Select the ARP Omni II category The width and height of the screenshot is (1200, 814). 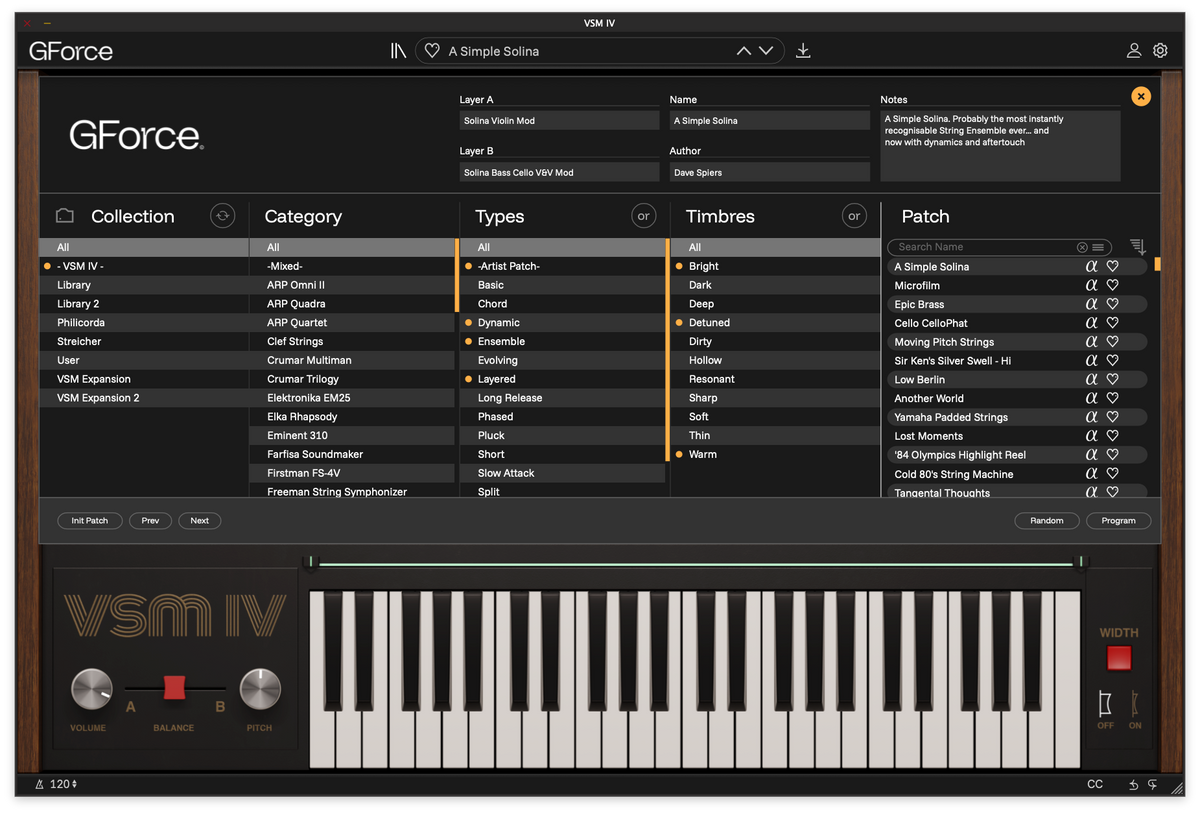click(352, 285)
